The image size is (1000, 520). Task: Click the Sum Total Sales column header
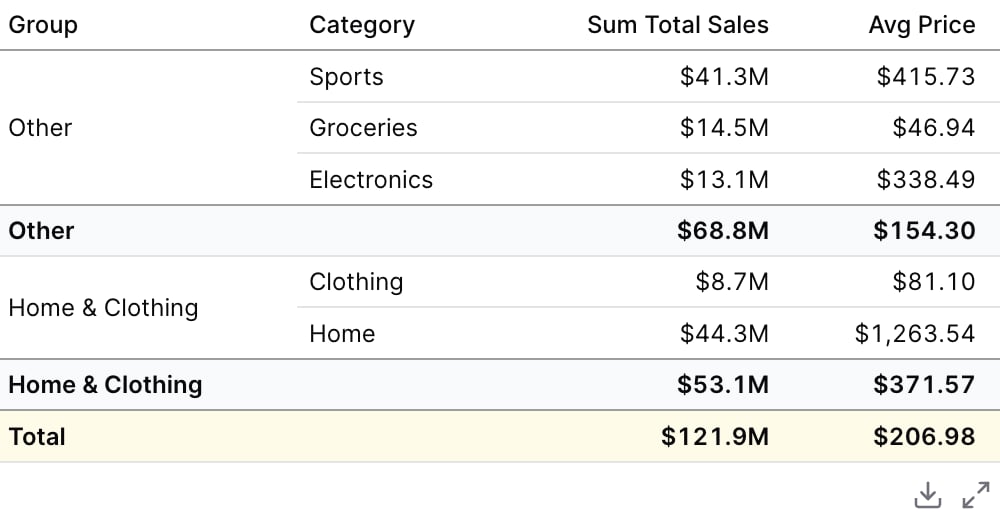678,25
